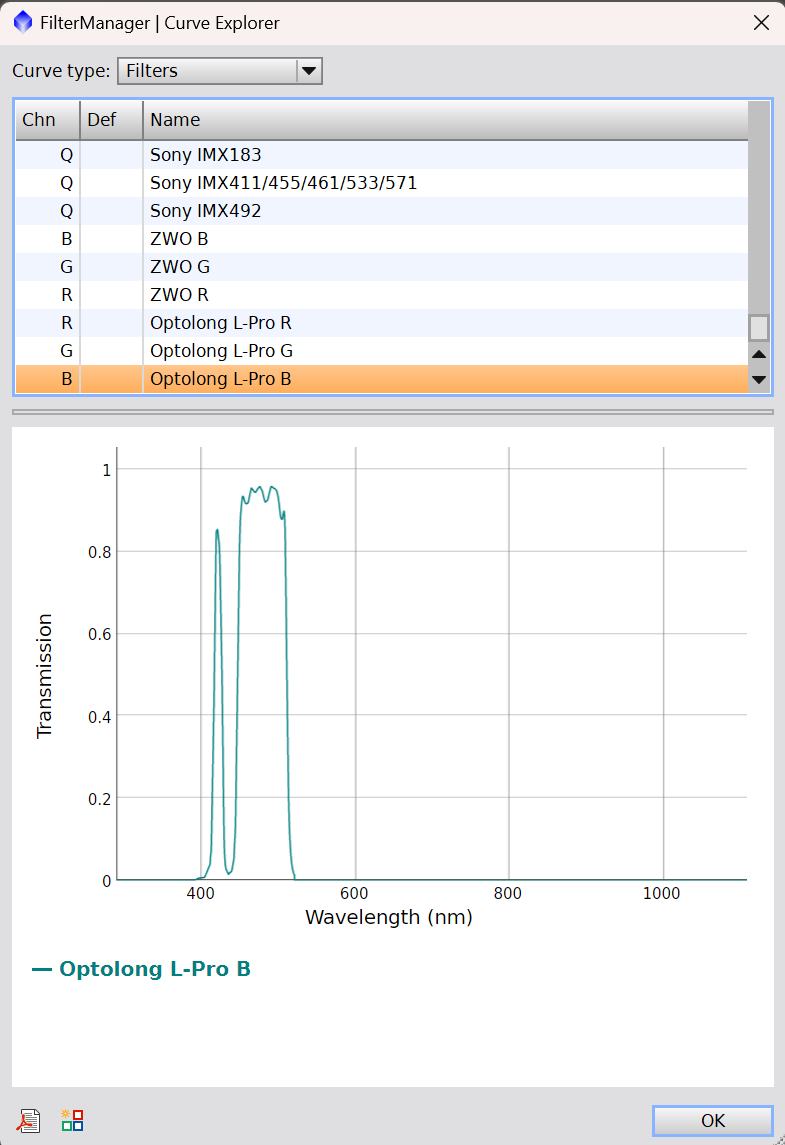Click the list scrollbar down arrow
Screen dimensions: 785x1145
click(x=759, y=380)
